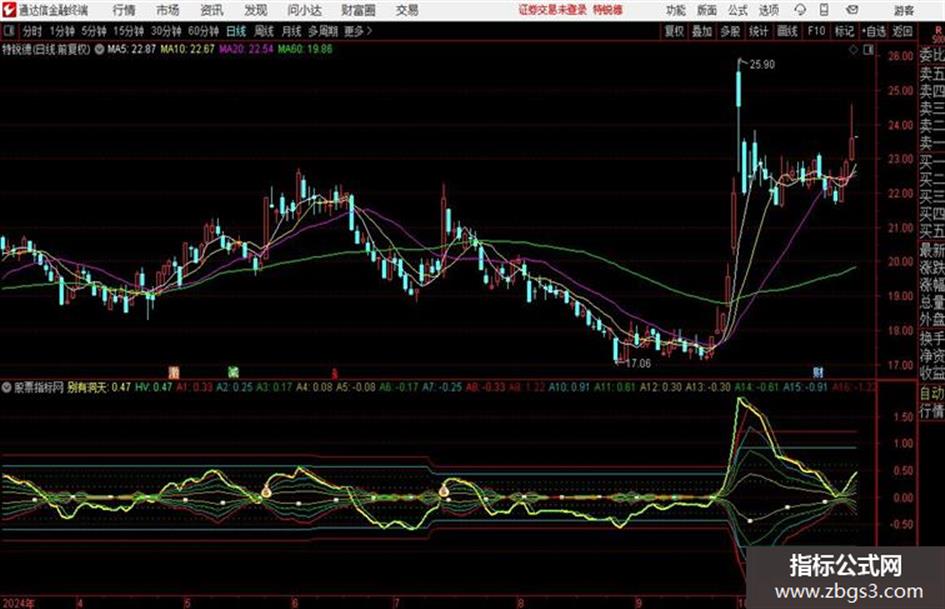945x609 pixels.
Task: Click the 游客 user account label
Action: [x=903, y=10]
